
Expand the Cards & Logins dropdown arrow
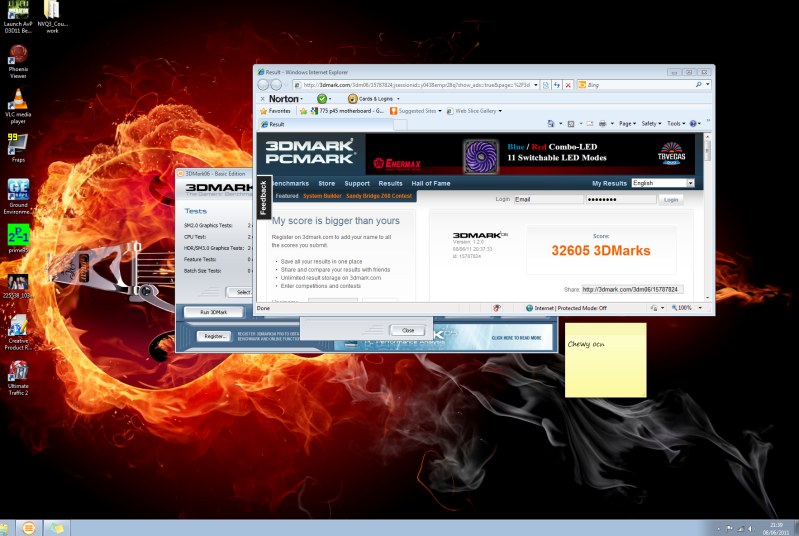[398, 99]
